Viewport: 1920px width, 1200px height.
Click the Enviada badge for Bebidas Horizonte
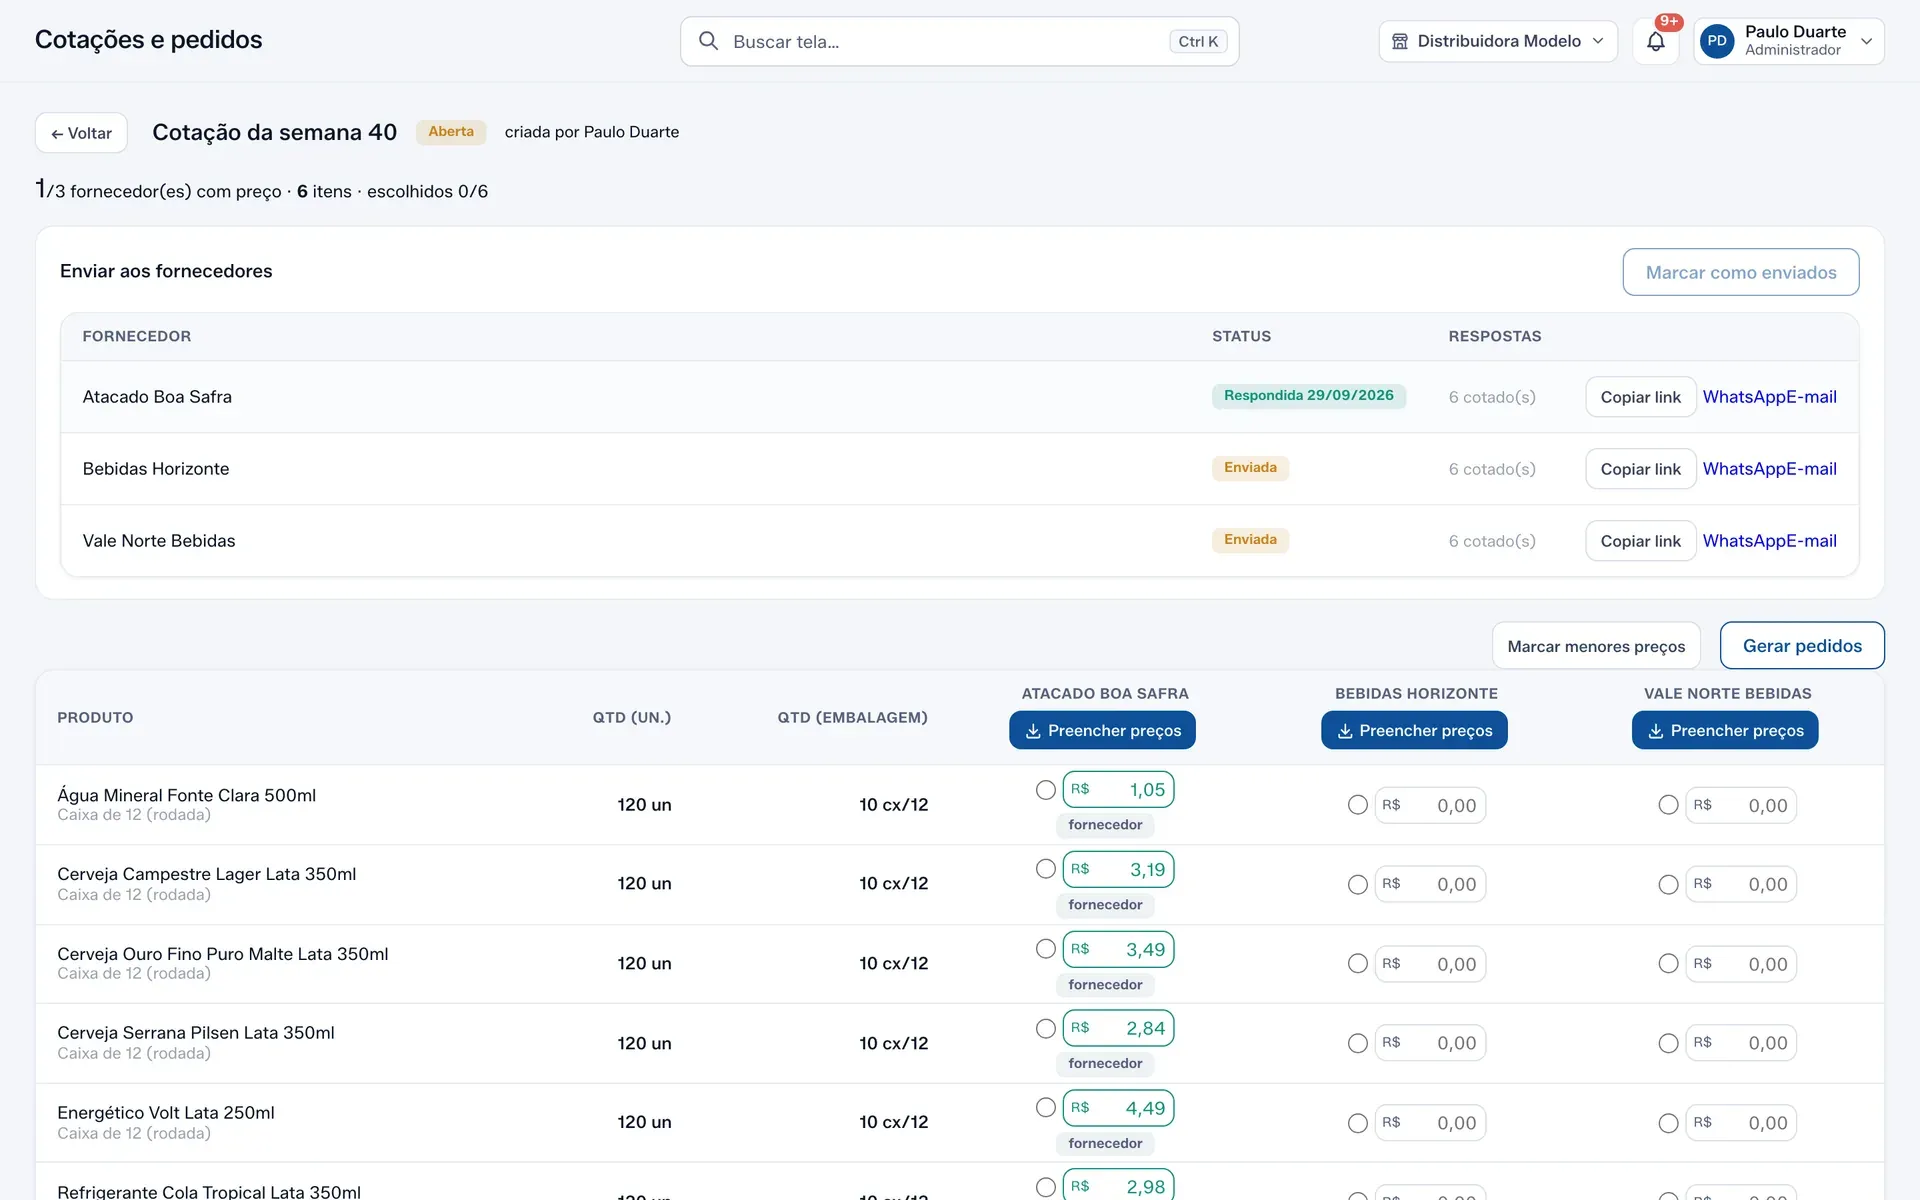click(1250, 468)
